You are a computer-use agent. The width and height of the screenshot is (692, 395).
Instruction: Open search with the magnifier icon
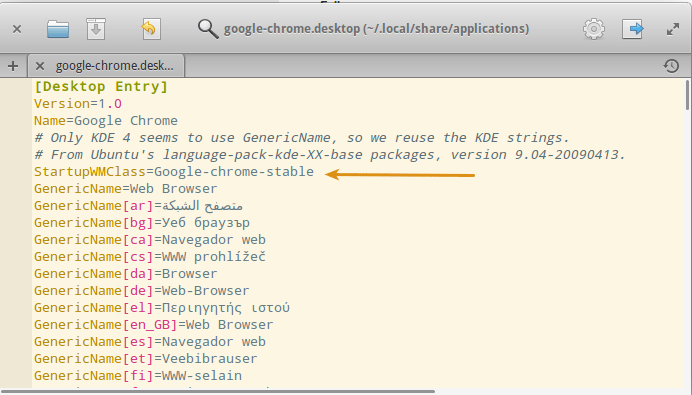(x=208, y=29)
